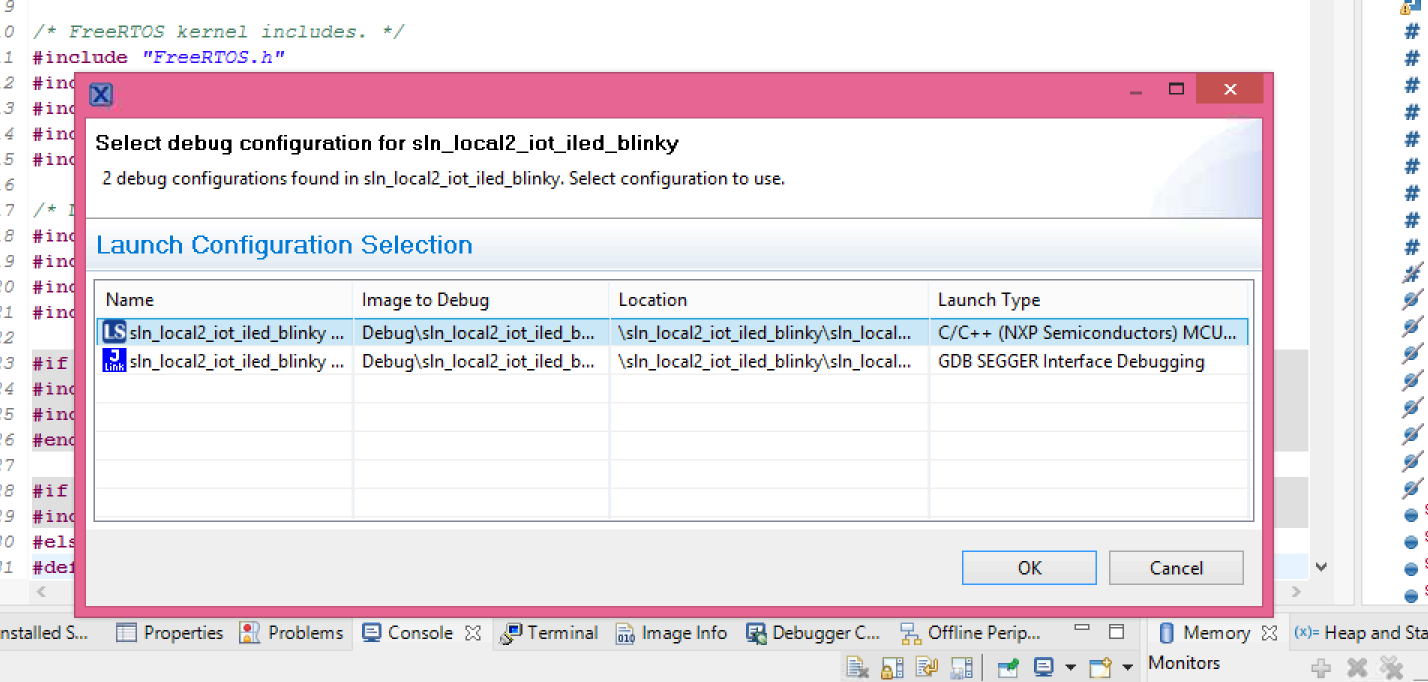
Task: Pin the Console view
Action: tap(1007, 668)
